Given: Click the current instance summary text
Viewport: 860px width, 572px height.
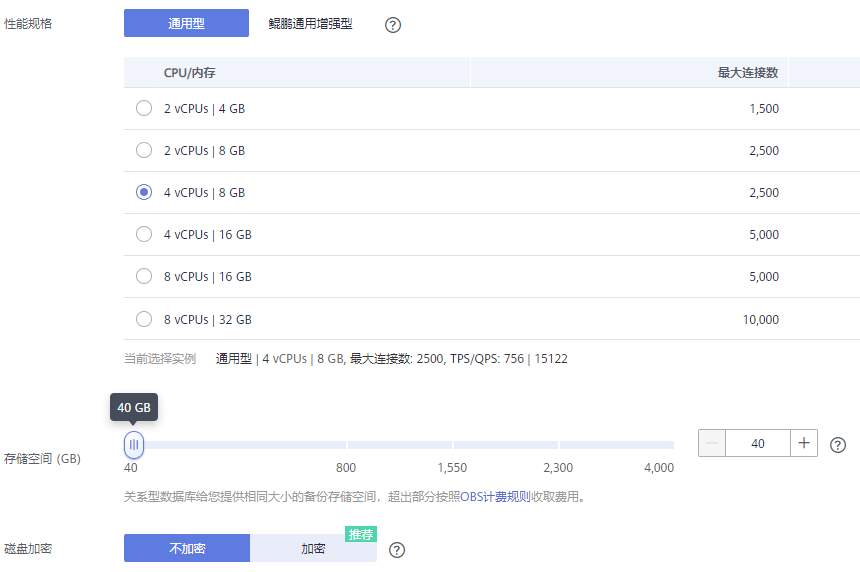Looking at the screenshot, I should [x=392, y=359].
